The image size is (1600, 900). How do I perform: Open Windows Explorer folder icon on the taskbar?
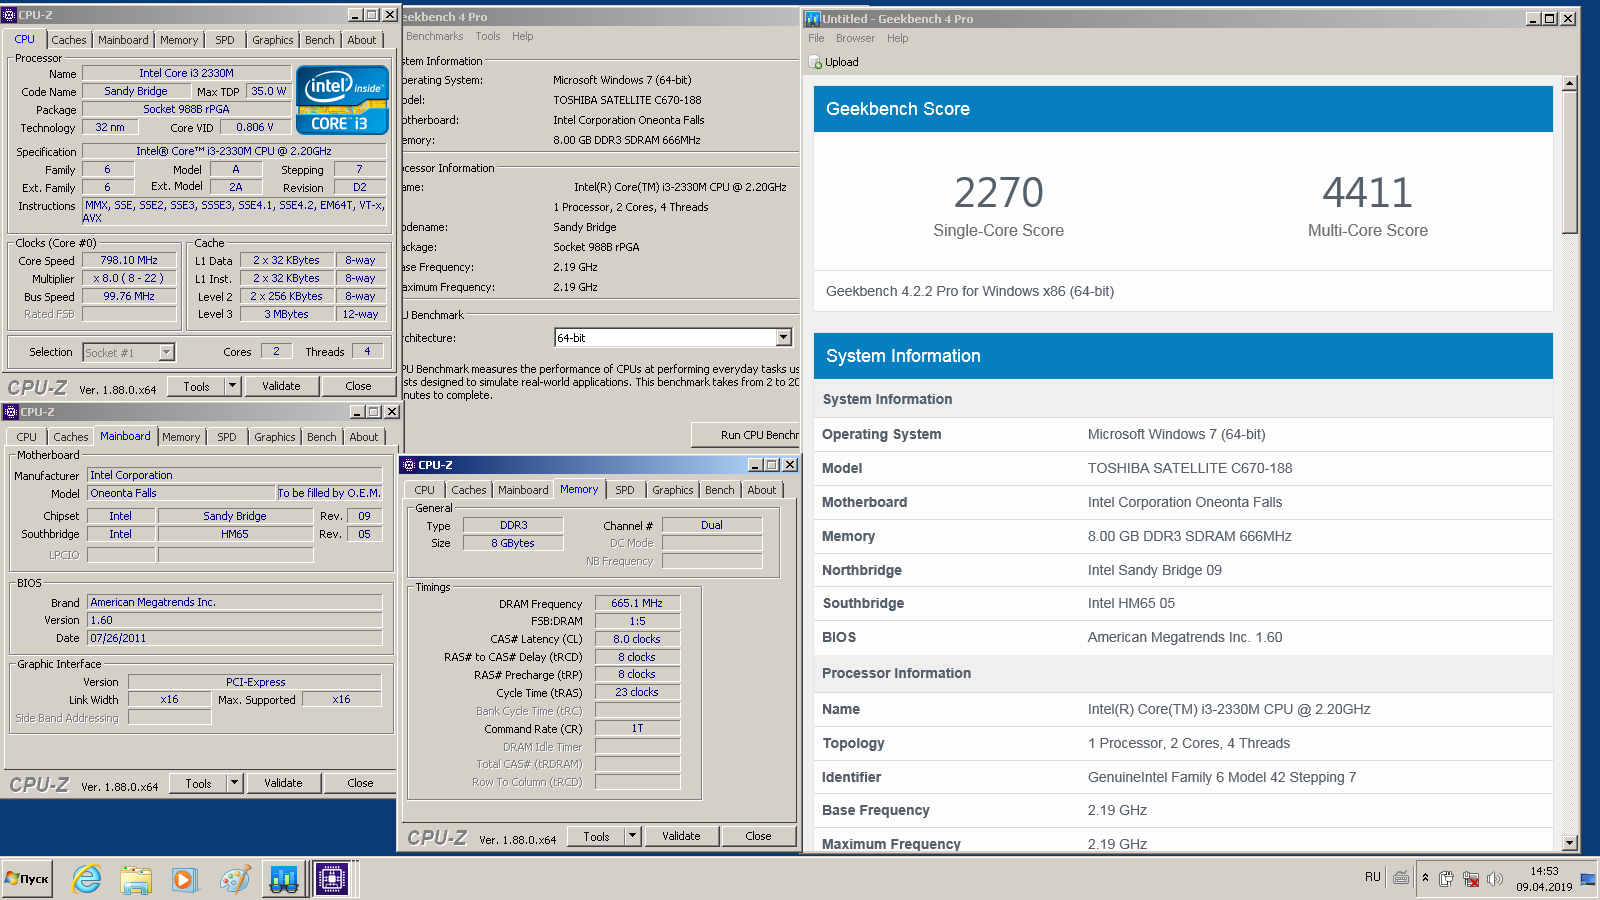[136, 879]
